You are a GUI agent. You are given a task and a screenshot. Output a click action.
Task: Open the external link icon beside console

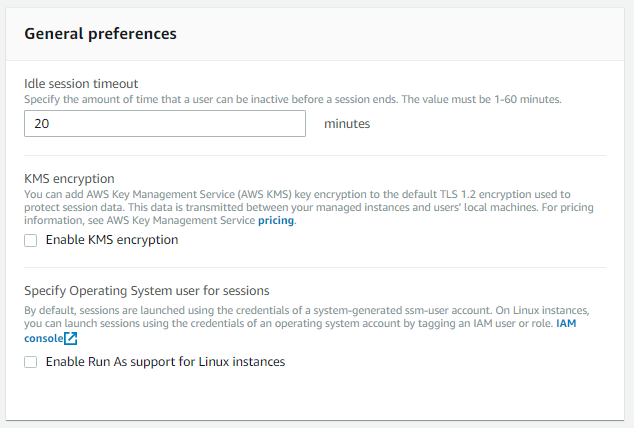point(71,338)
